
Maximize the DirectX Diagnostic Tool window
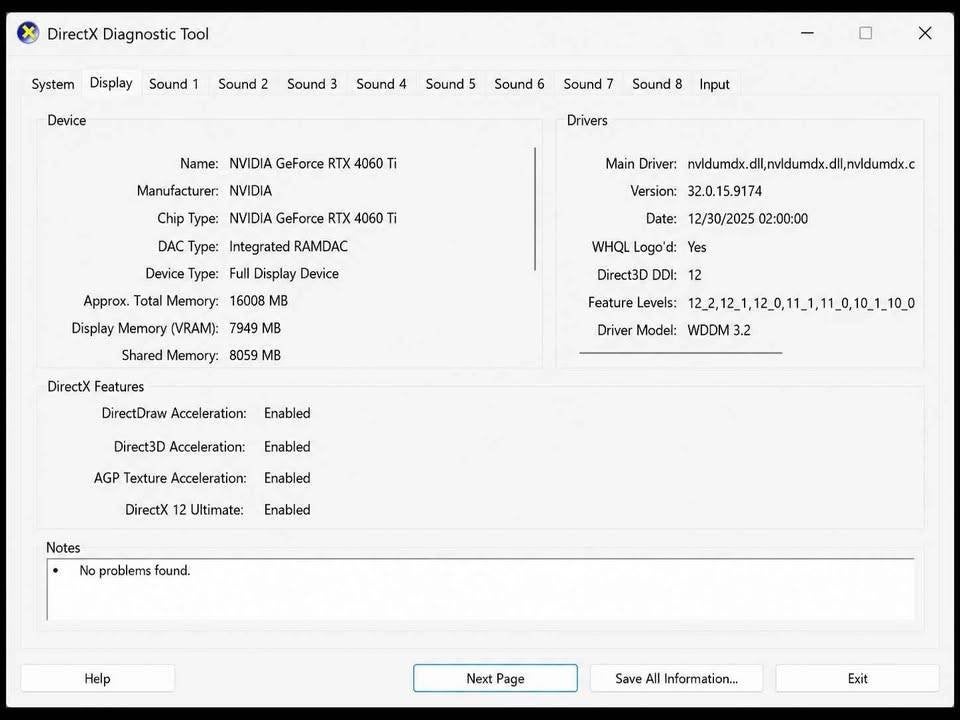pos(866,33)
